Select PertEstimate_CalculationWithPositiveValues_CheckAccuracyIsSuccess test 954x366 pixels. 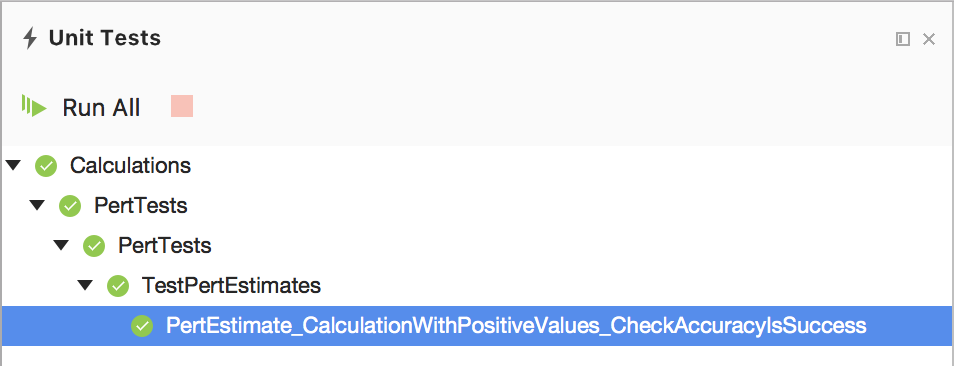[x=516, y=326]
